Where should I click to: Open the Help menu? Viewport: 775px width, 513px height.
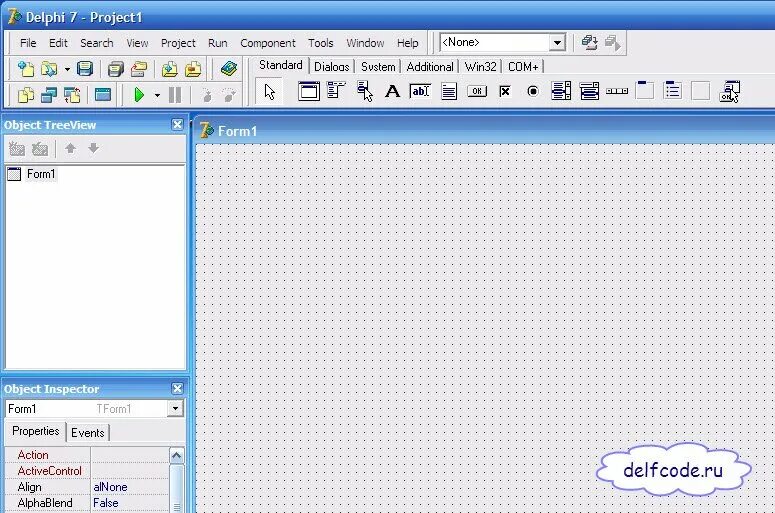point(408,43)
